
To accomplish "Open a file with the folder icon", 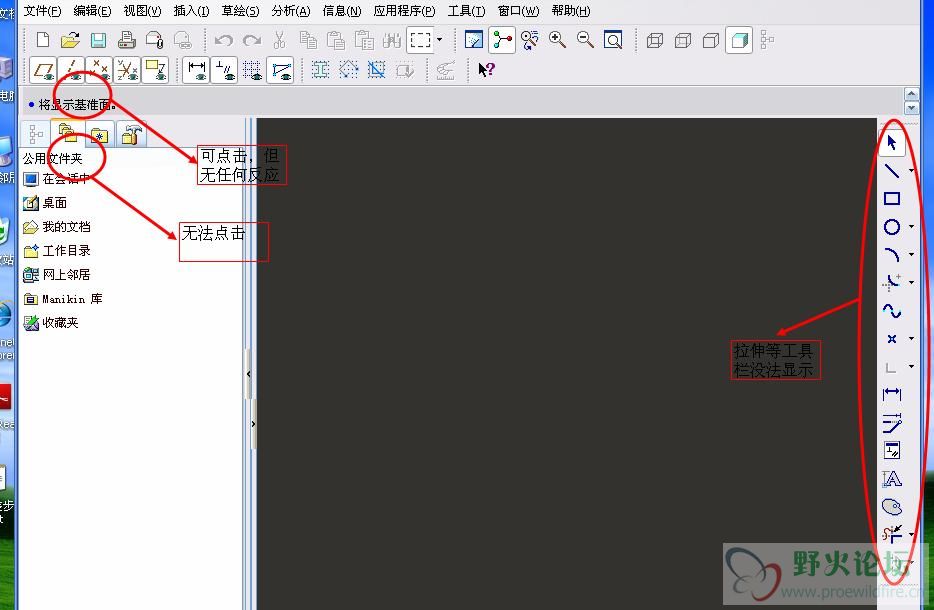I will 70,41.
